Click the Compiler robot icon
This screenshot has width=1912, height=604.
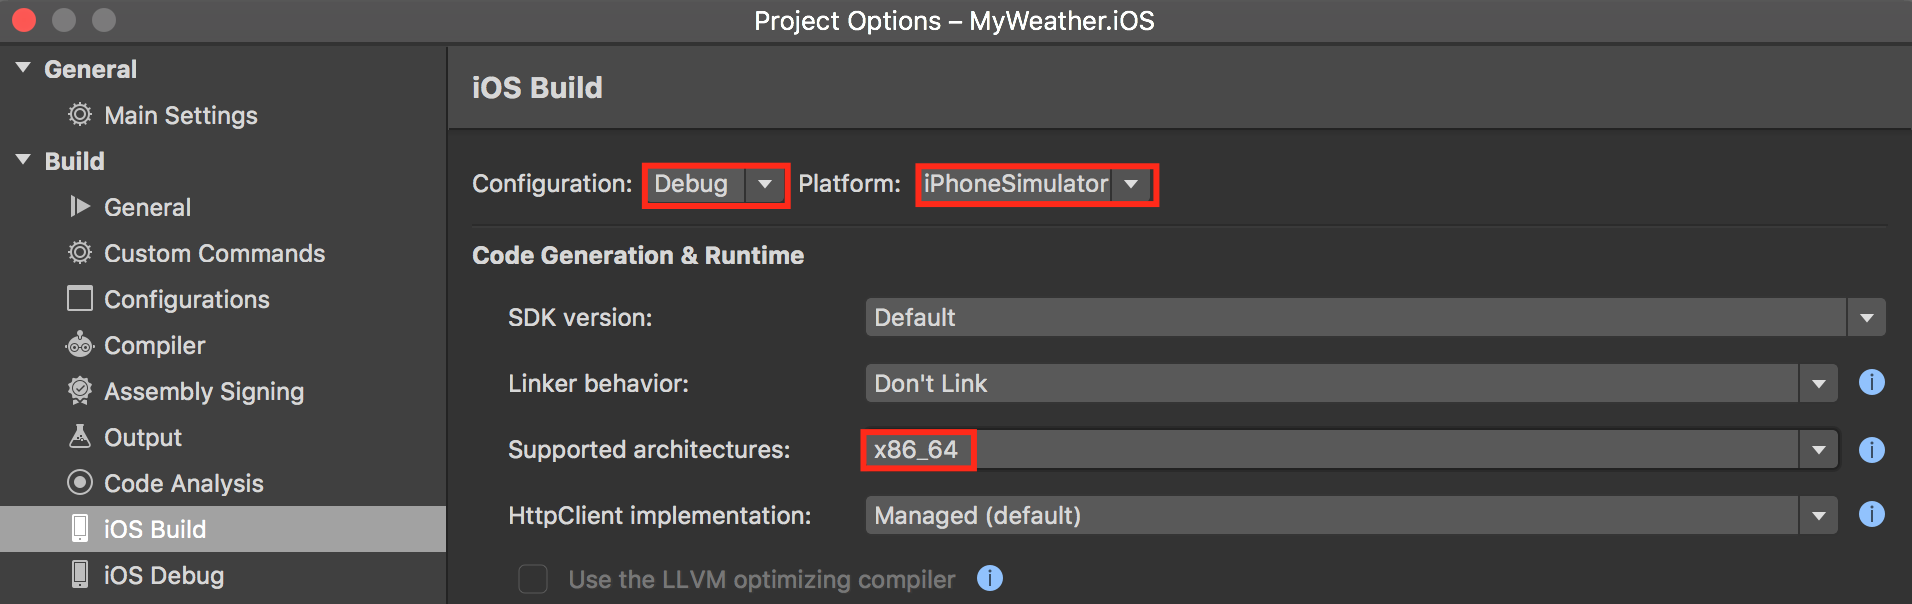(80, 345)
